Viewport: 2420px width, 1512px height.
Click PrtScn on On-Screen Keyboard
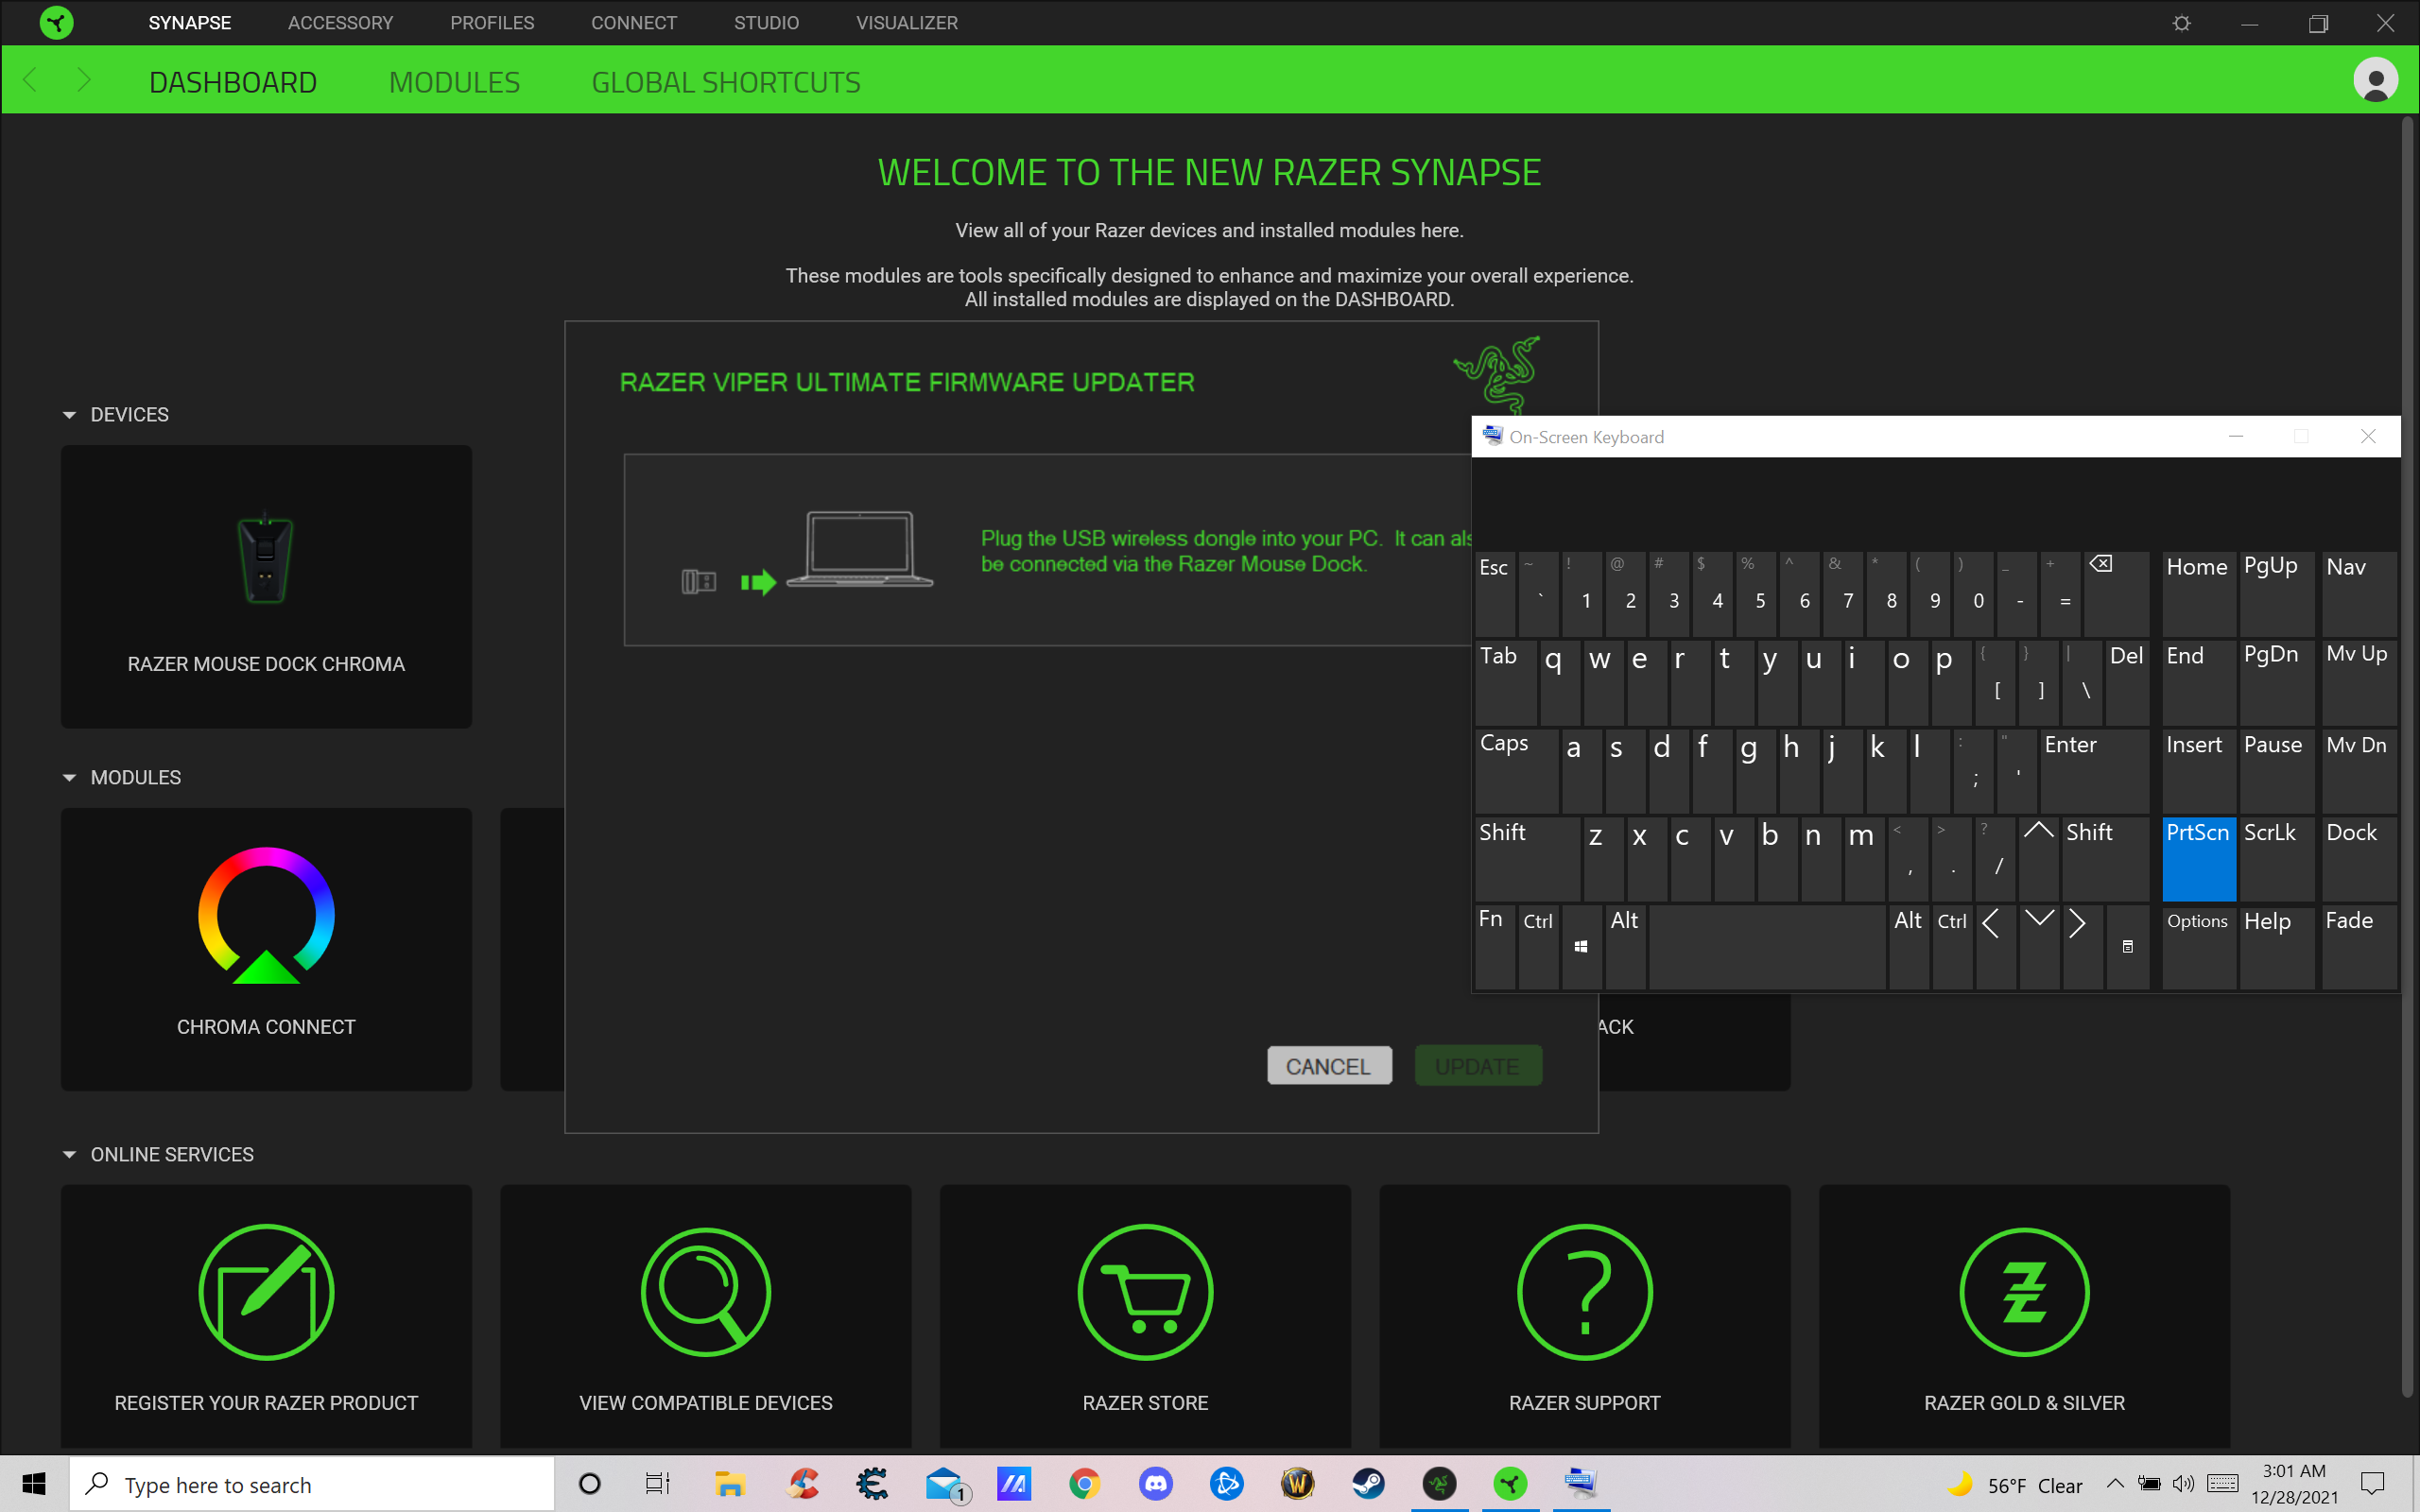(2198, 859)
